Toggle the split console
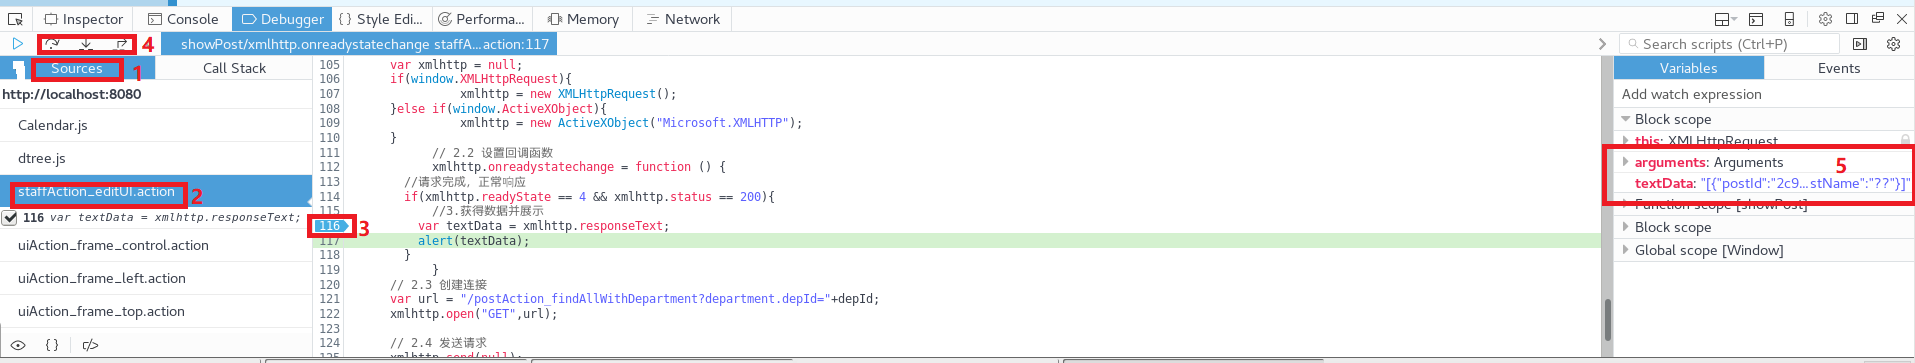This screenshot has height=363, width=1915. (x=1756, y=19)
